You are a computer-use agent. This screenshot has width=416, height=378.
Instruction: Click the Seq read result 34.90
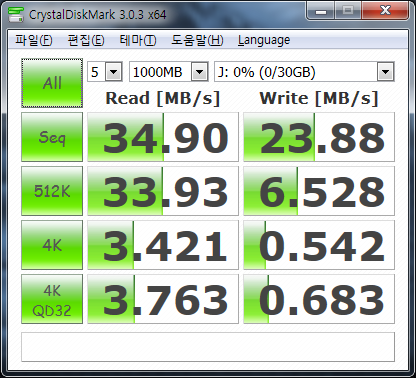point(163,137)
